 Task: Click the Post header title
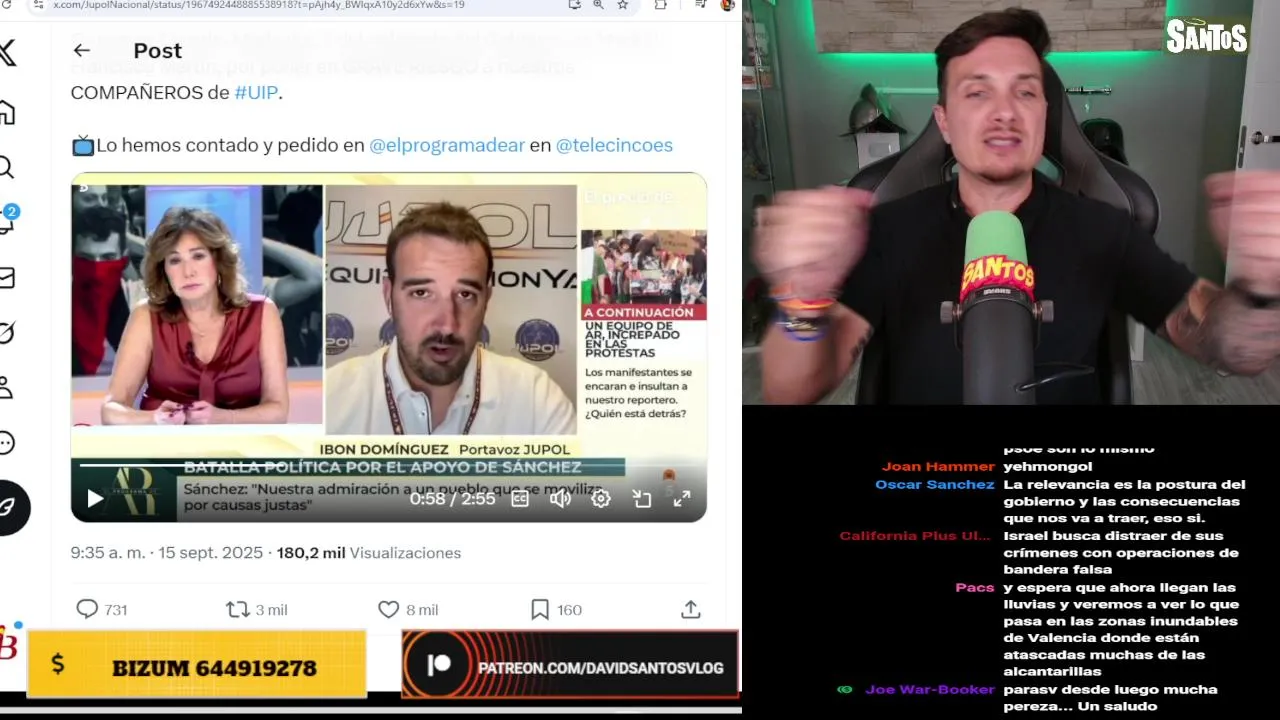pos(157,50)
